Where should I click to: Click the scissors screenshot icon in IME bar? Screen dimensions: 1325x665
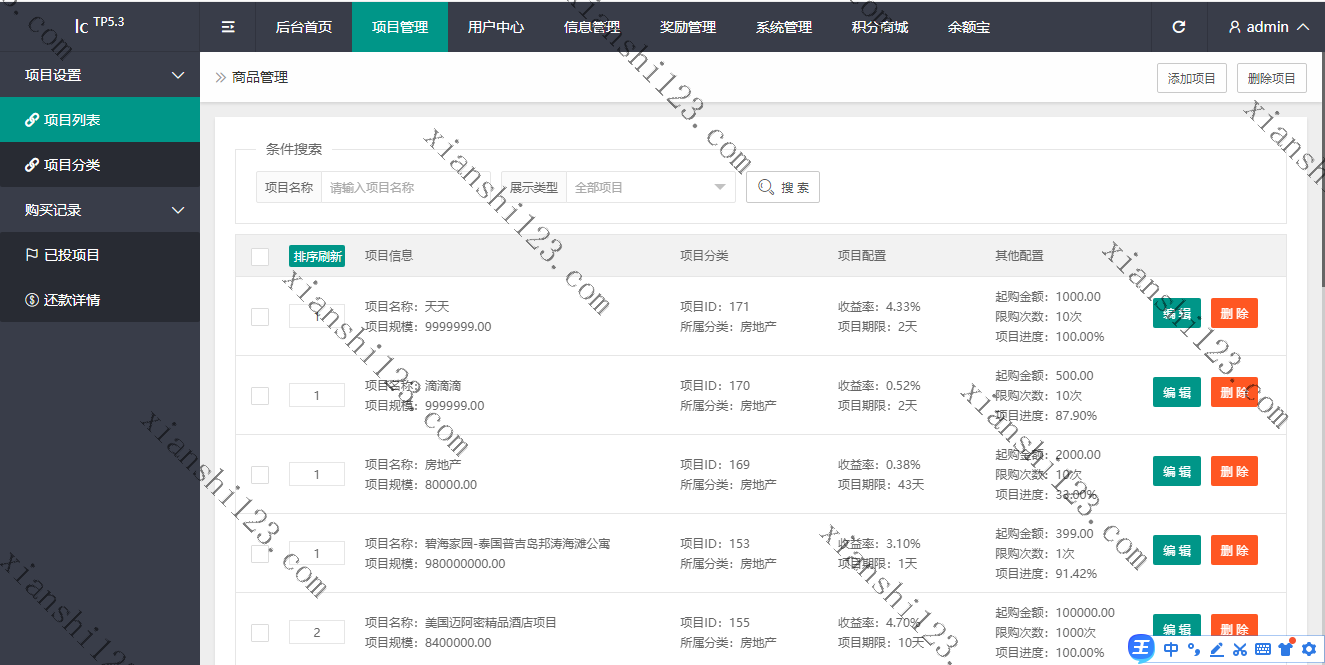pos(1240,649)
